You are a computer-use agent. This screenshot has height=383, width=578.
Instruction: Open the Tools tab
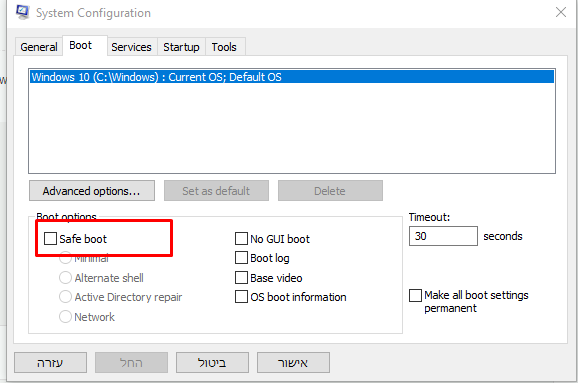click(x=224, y=47)
